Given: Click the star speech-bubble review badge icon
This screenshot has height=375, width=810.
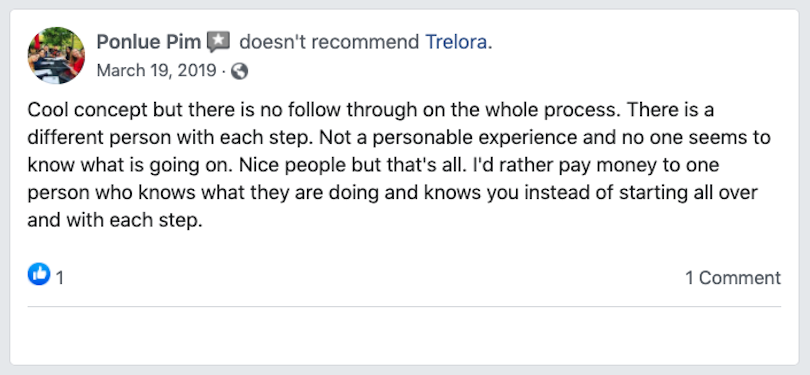Looking at the screenshot, I should click(219, 42).
